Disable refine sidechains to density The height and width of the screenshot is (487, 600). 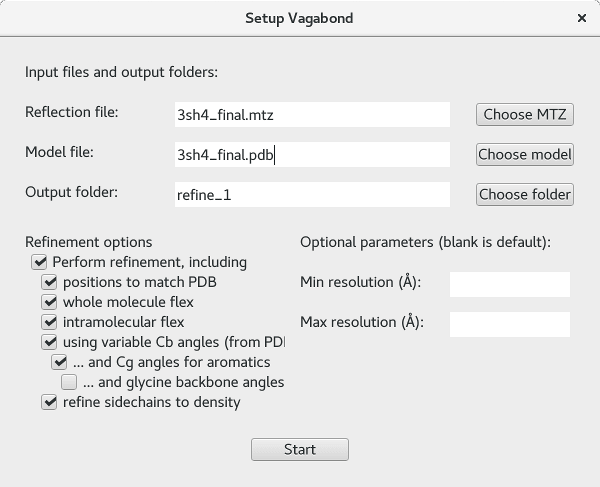tap(49, 403)
